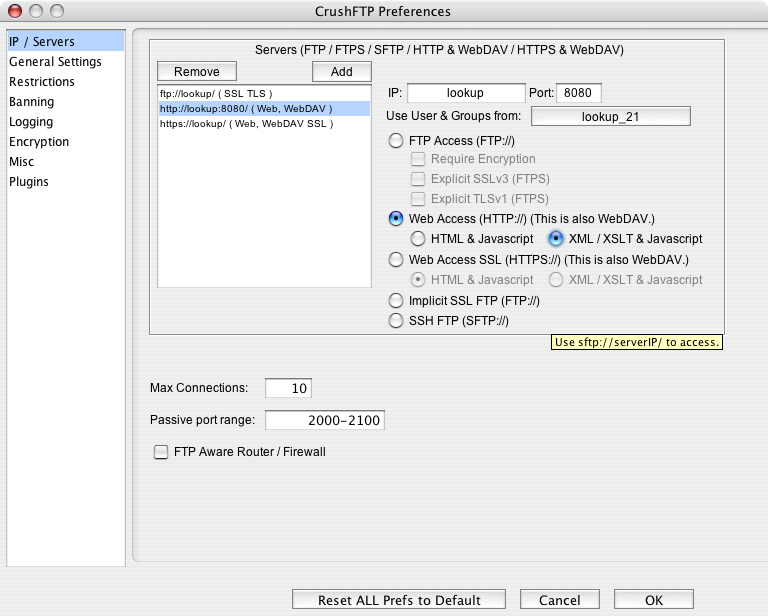Select the ftp://lookup/ server entry
768x616 pixels.
[216, 93]
